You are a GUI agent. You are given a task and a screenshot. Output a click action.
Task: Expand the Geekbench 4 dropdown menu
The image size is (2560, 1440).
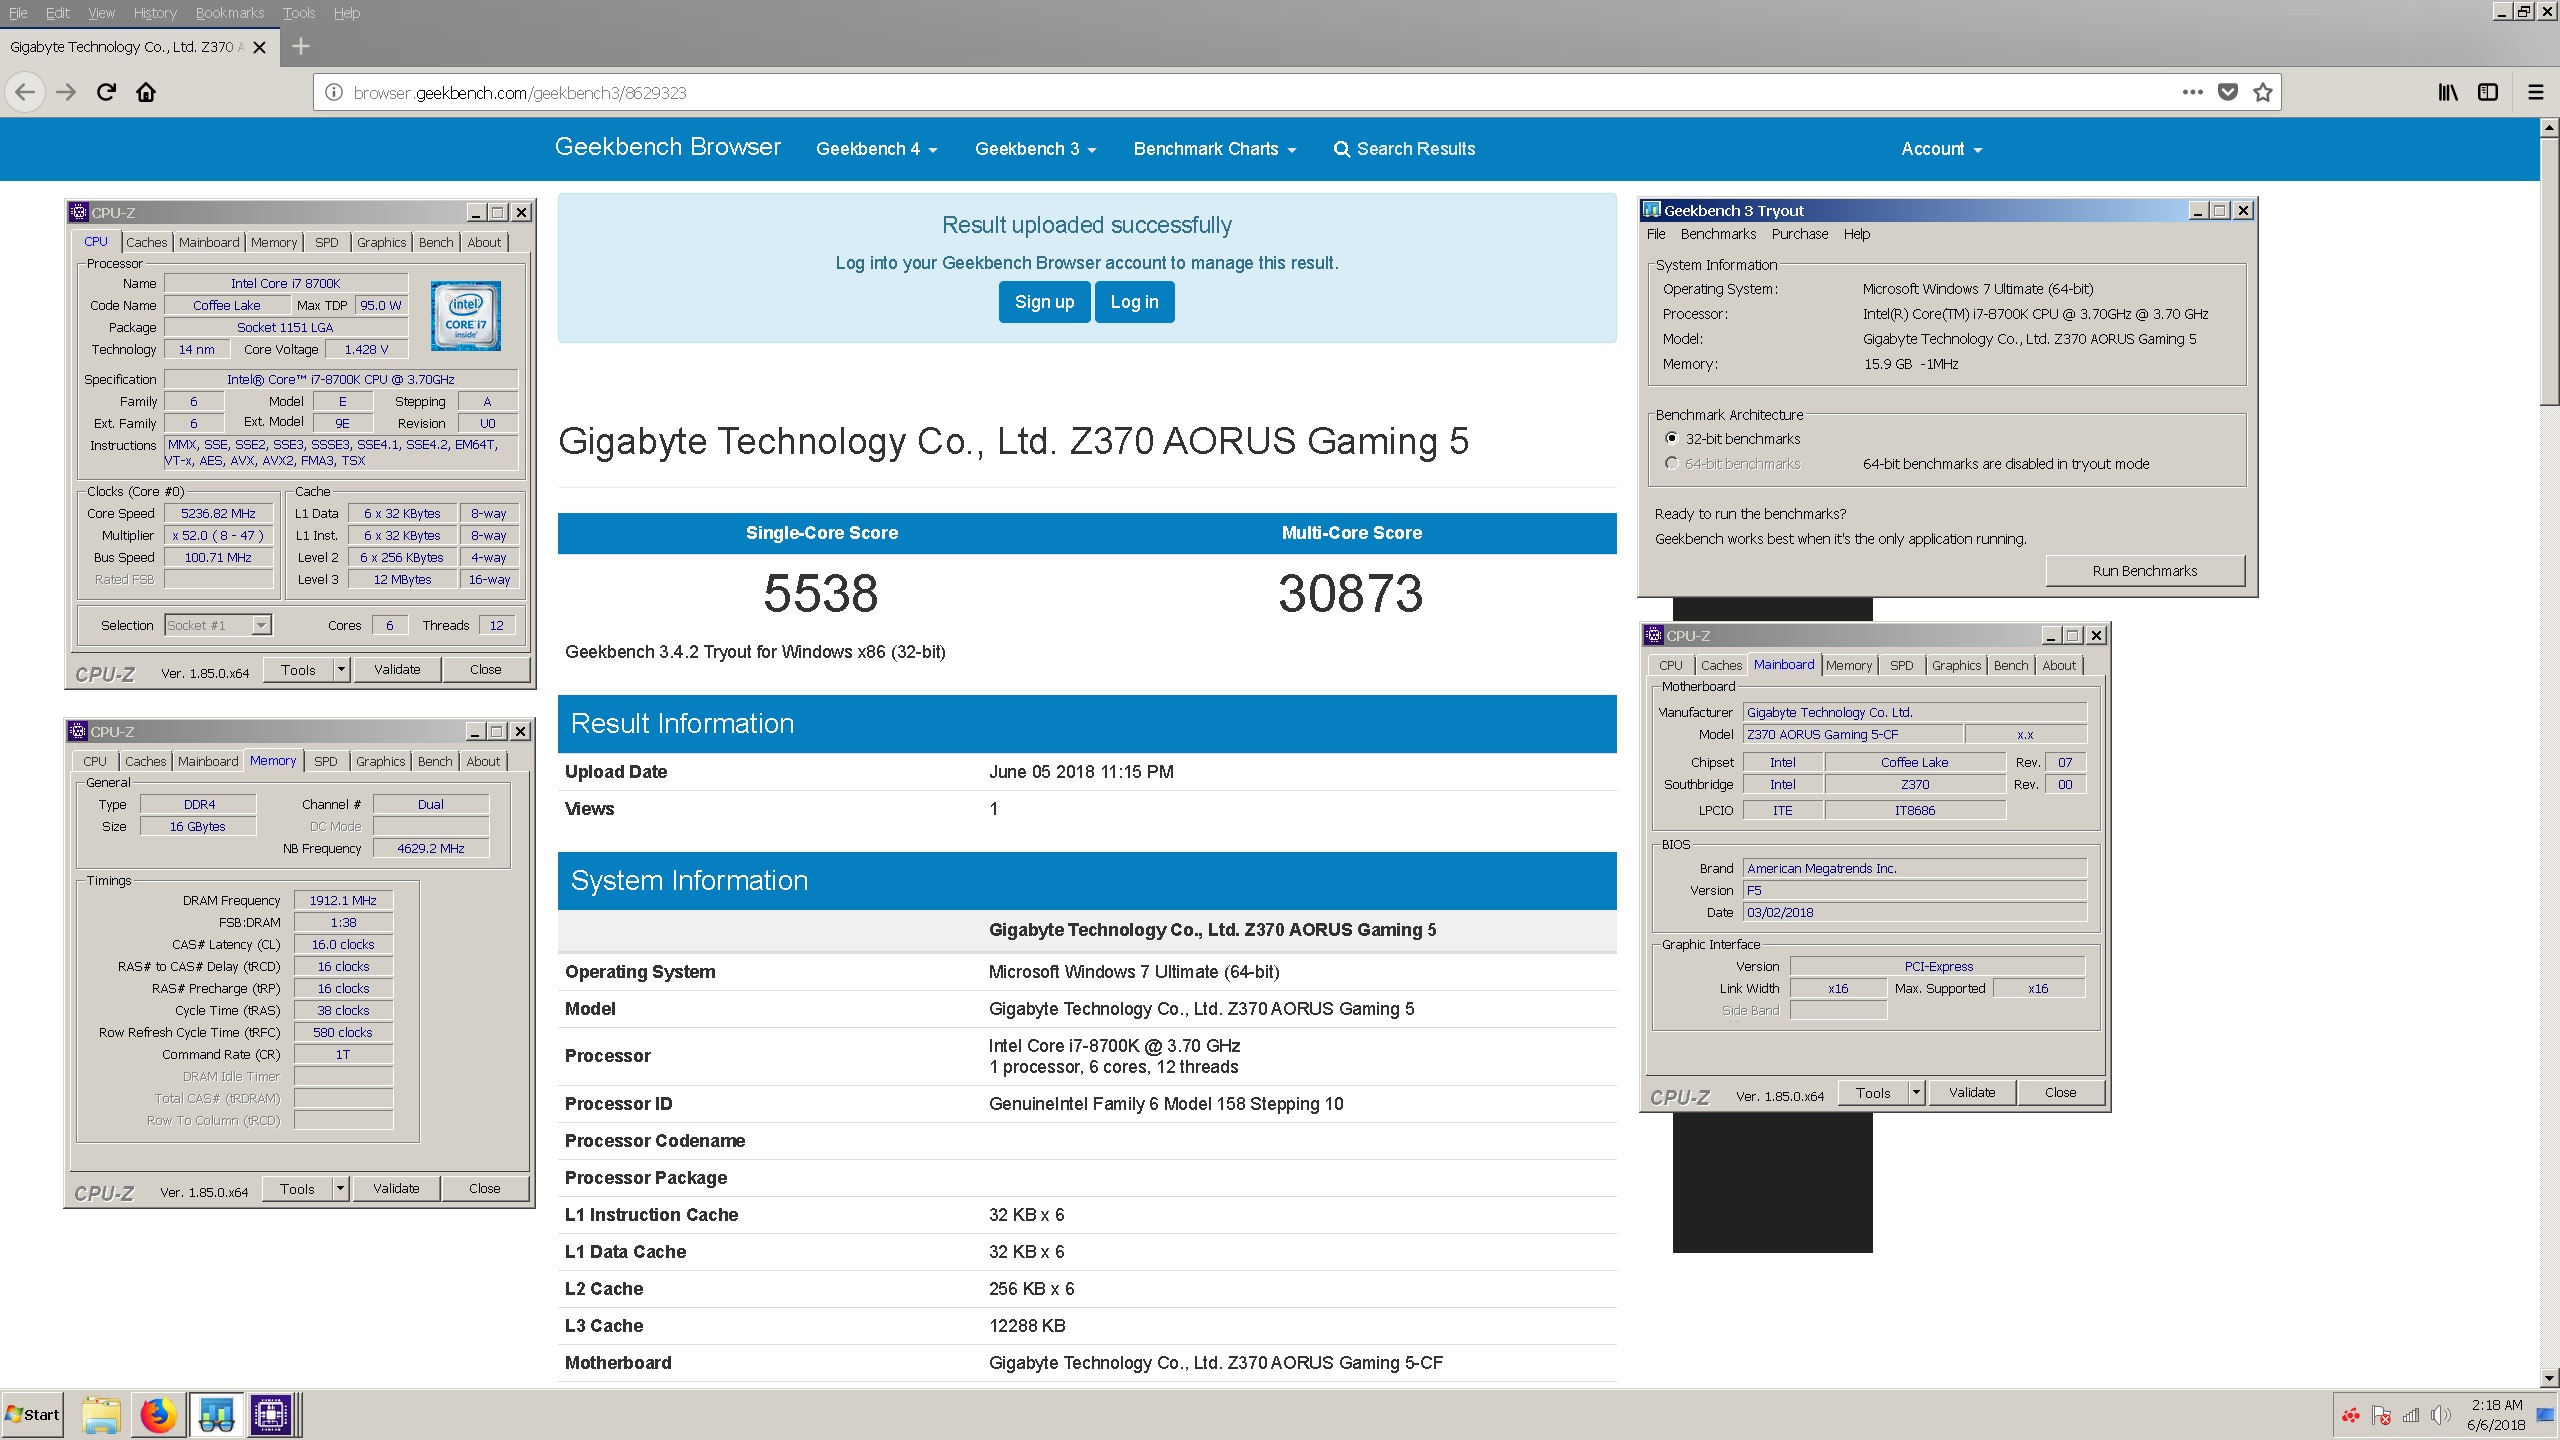coord(876,149)
